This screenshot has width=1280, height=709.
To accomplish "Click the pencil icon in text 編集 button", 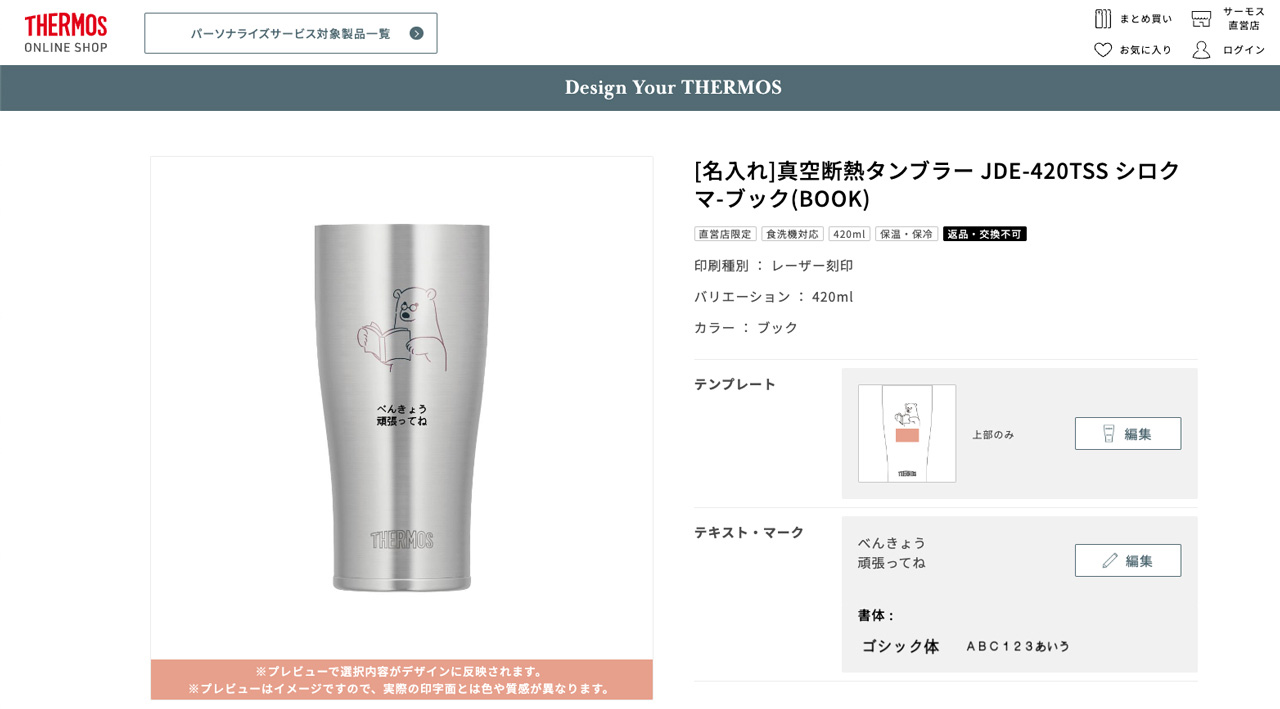I will (x=1110, y=560).
